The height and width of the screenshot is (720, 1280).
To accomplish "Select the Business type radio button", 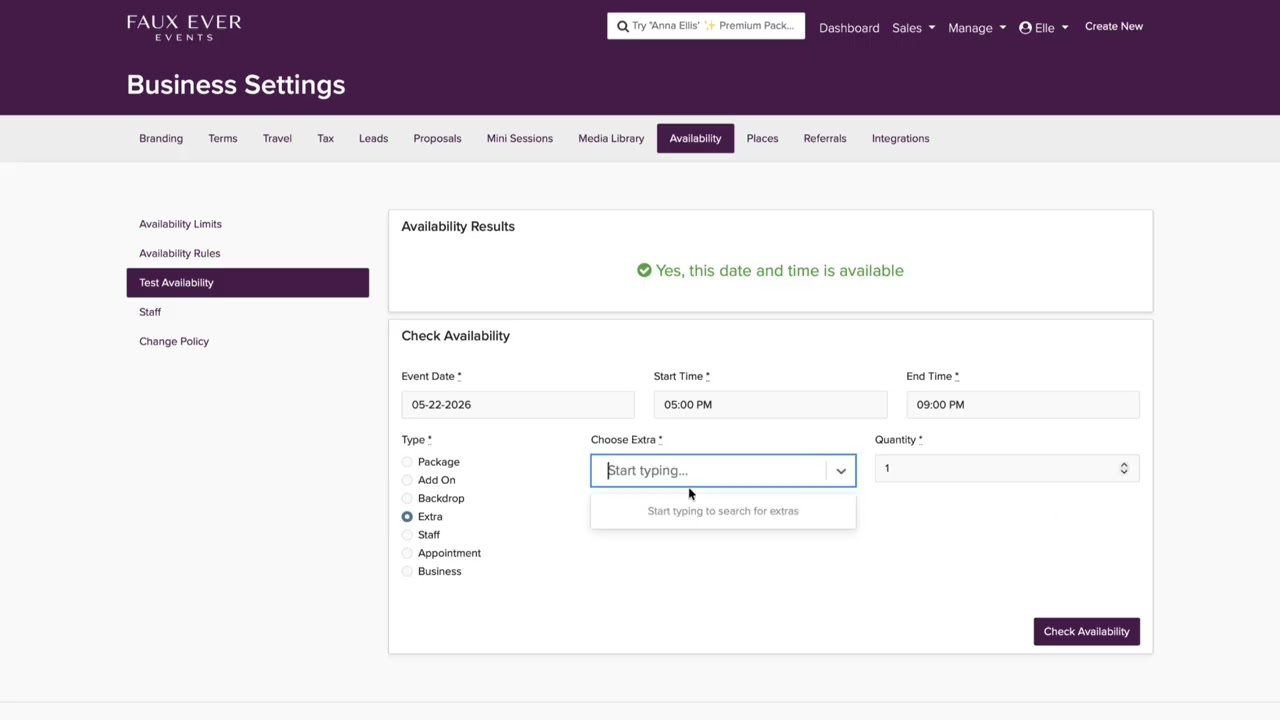I will point(407,571).
